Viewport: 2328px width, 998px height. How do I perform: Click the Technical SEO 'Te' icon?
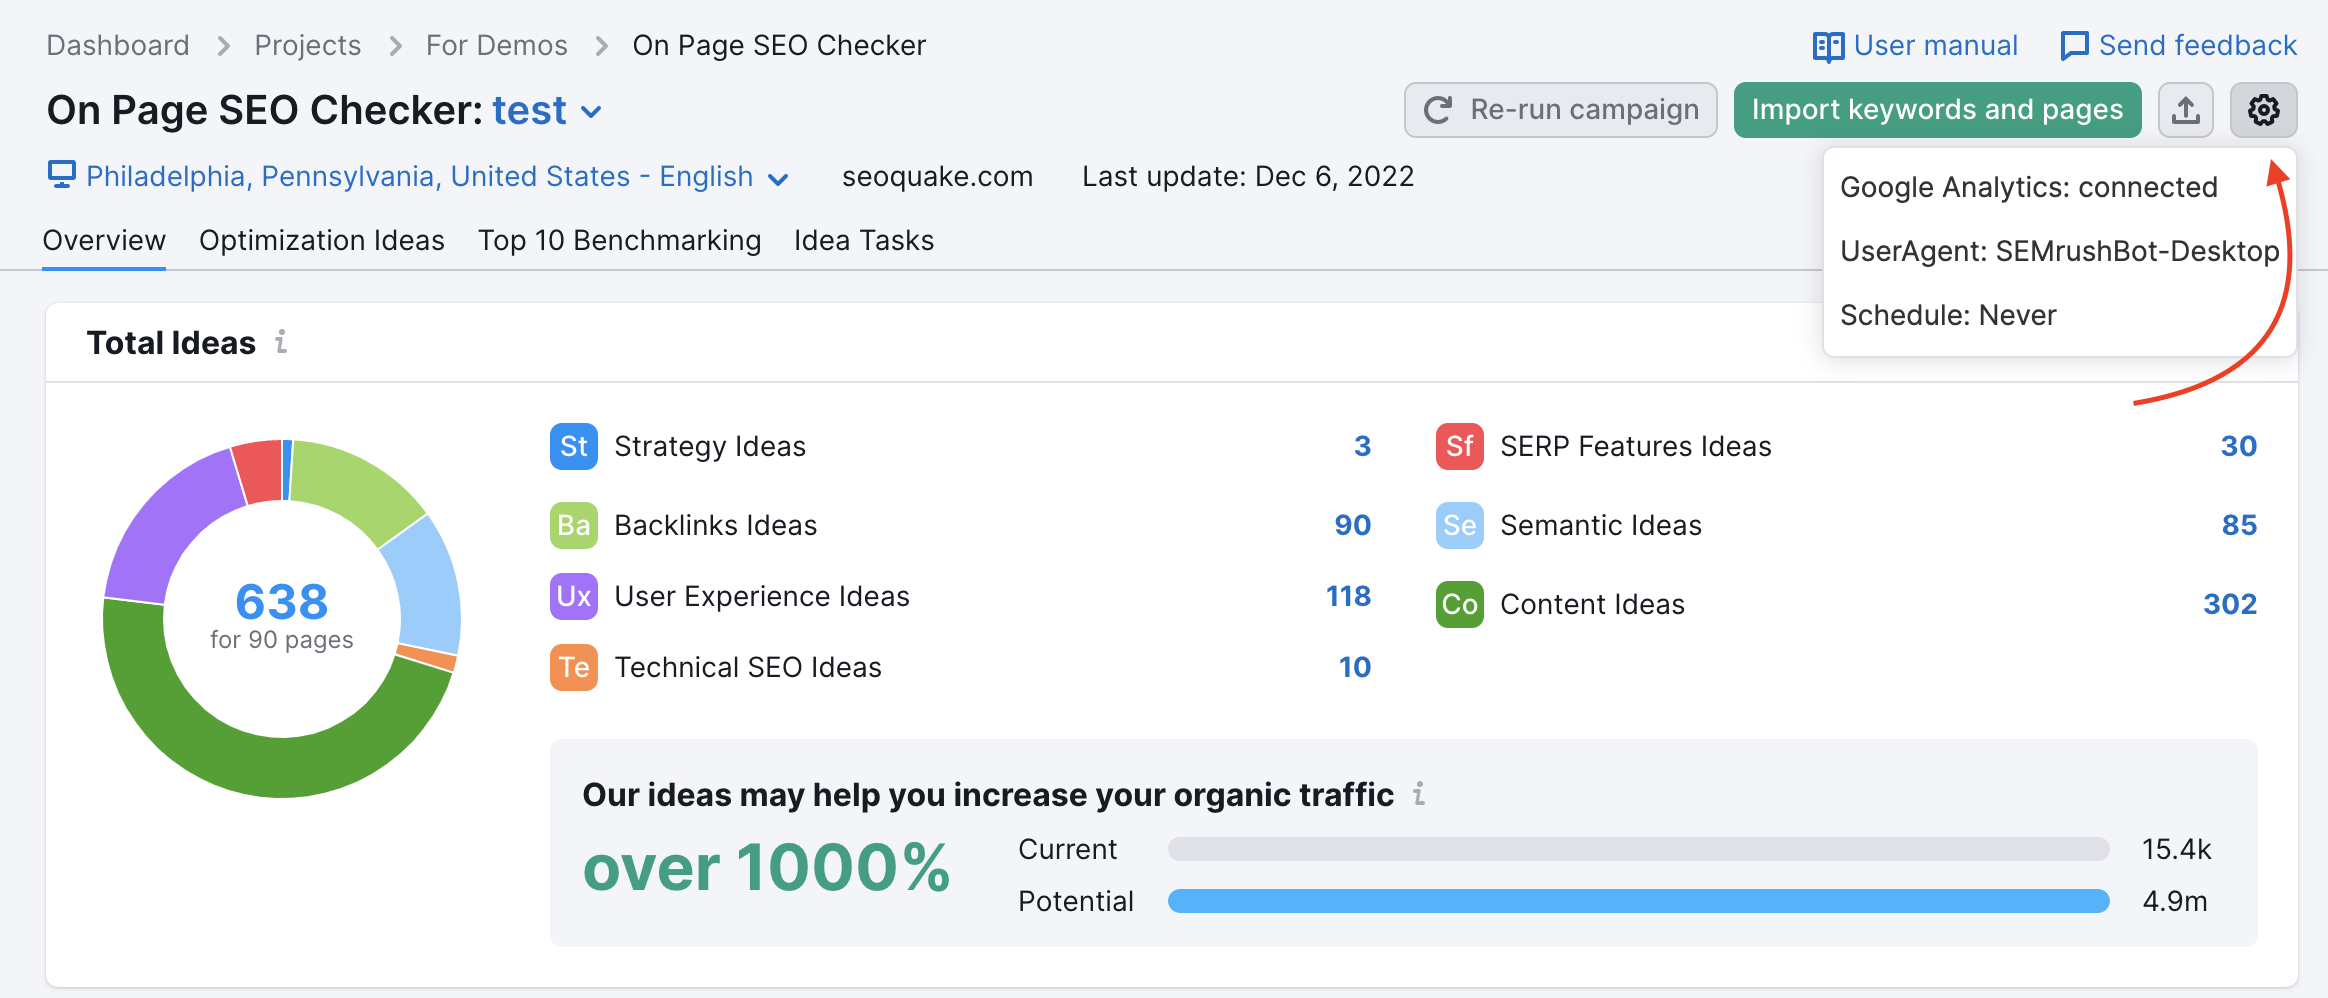573,667
